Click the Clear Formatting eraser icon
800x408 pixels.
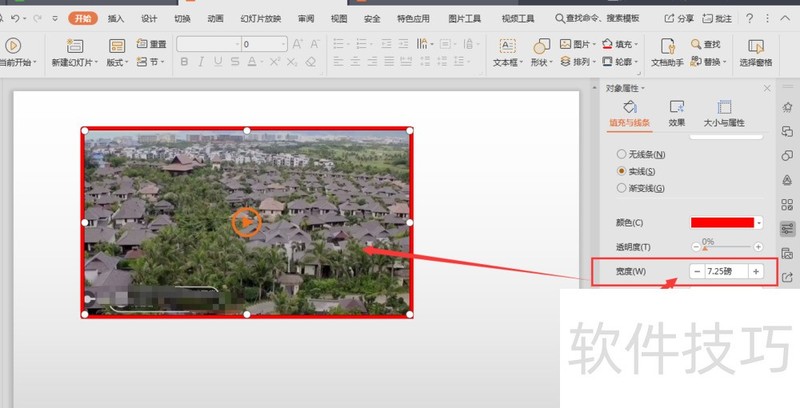[310, 62]
